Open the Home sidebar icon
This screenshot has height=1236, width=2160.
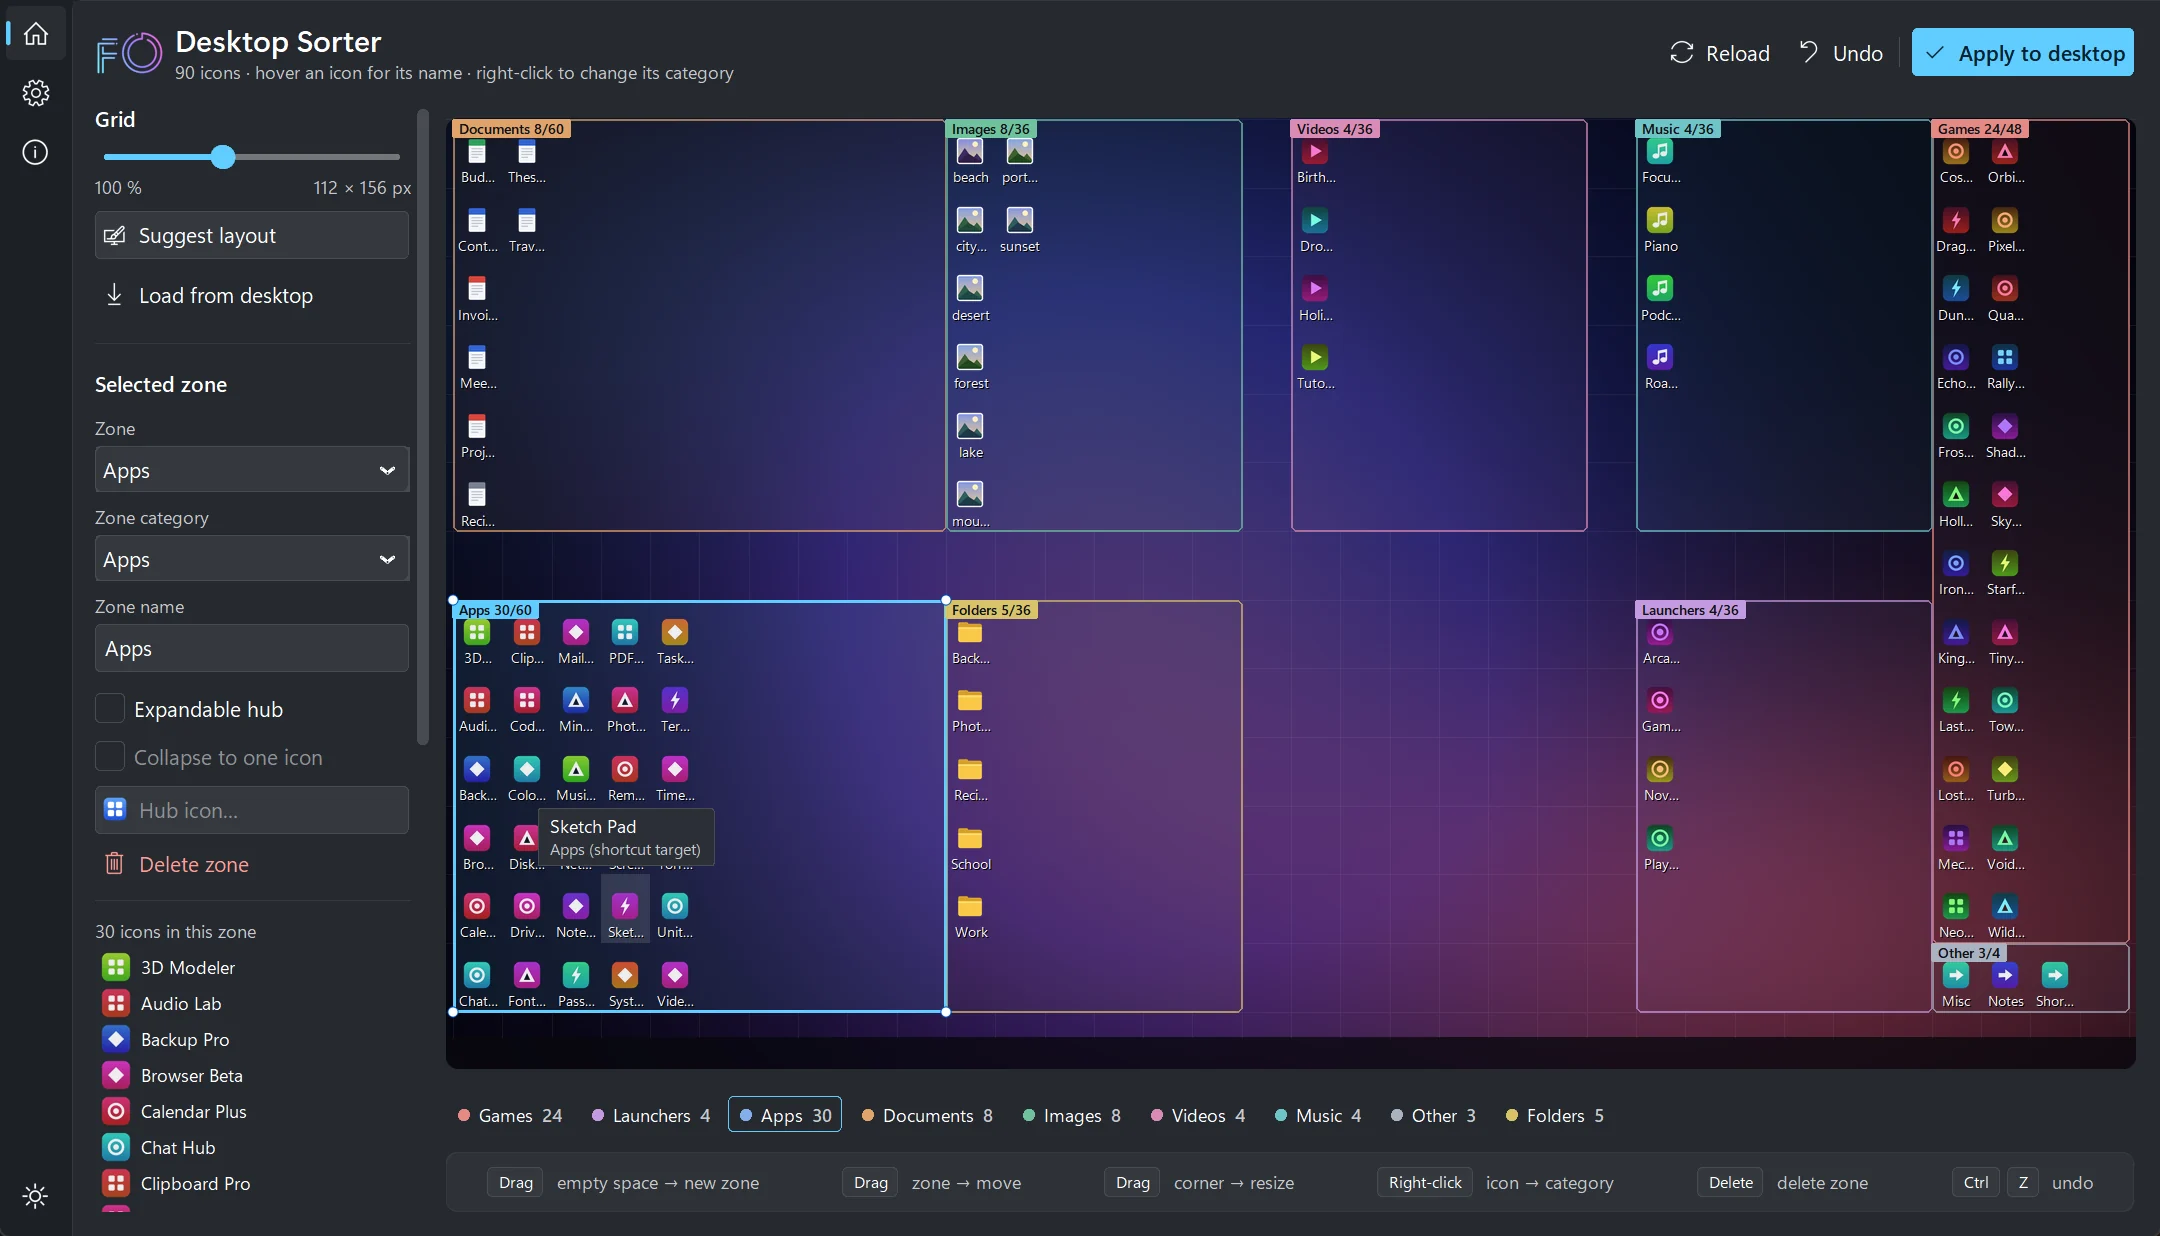(x=36, y=33)
